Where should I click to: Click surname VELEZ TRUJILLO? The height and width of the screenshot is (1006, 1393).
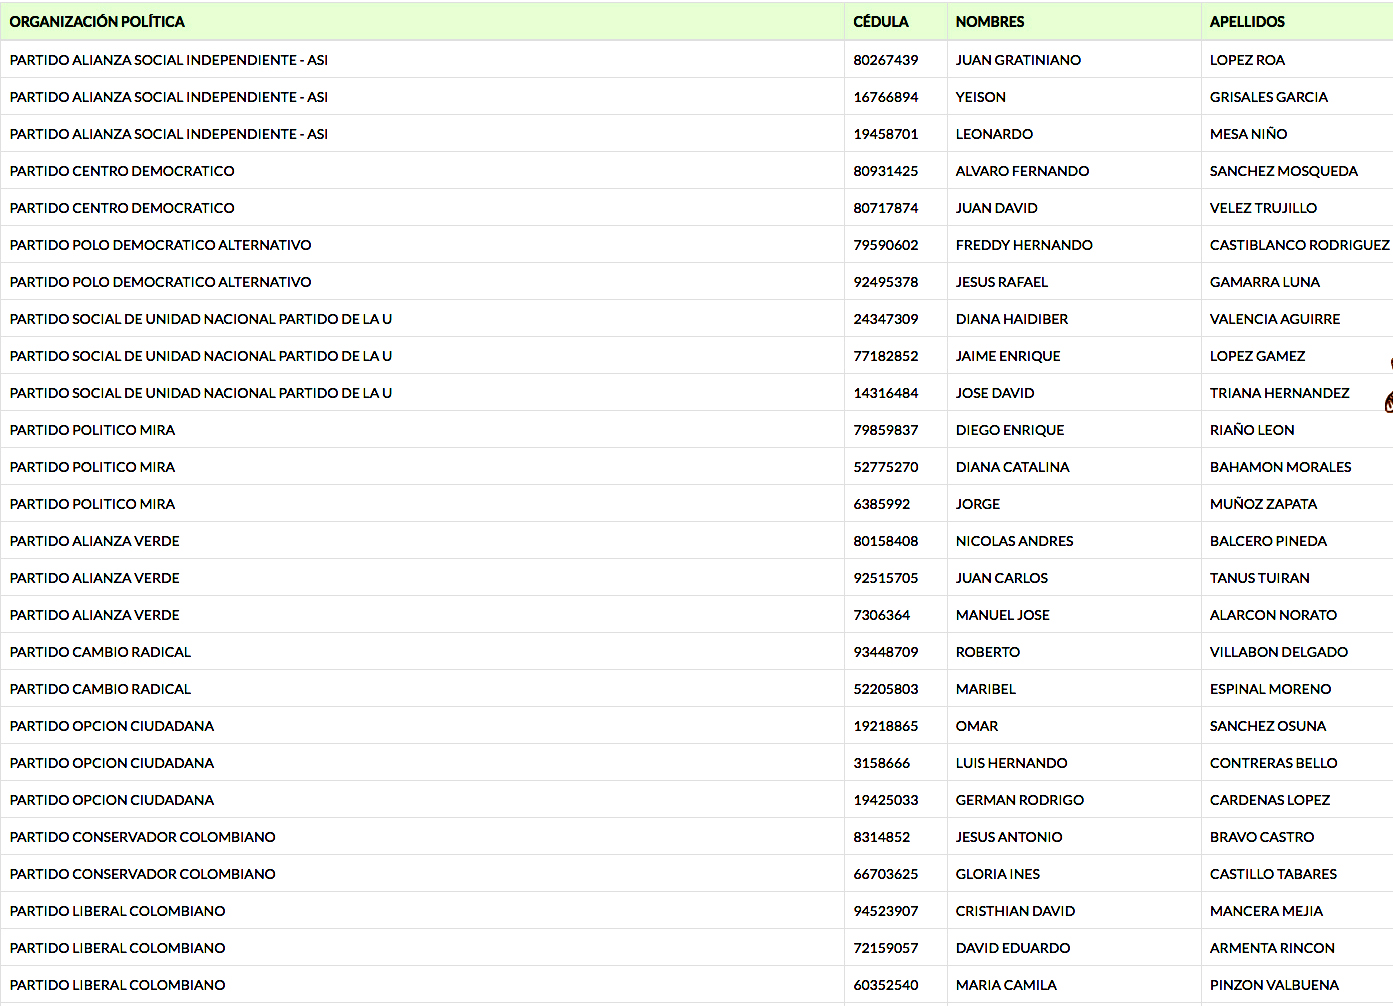point(1263,208)
